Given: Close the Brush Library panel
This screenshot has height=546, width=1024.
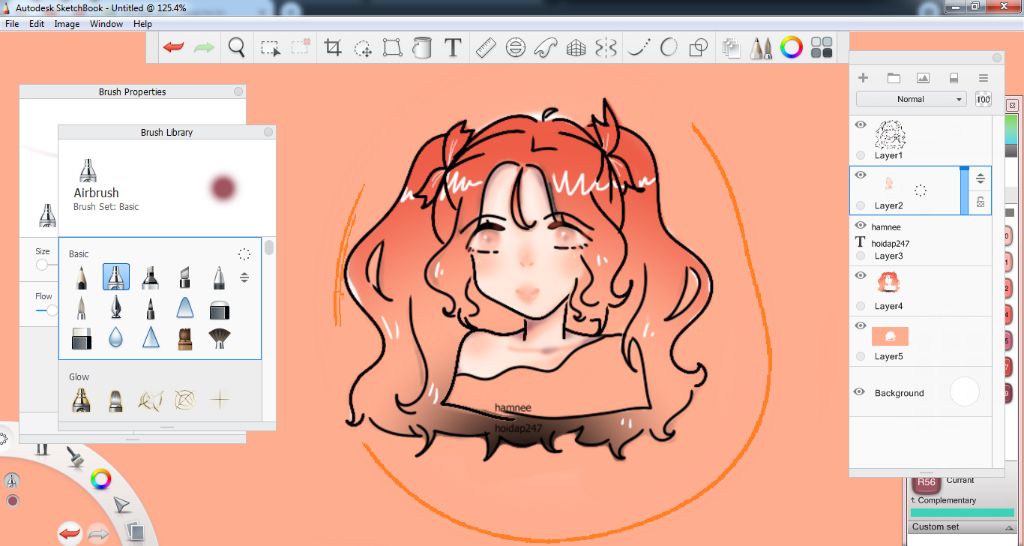Looking at the screenshot, I should 268,132.
